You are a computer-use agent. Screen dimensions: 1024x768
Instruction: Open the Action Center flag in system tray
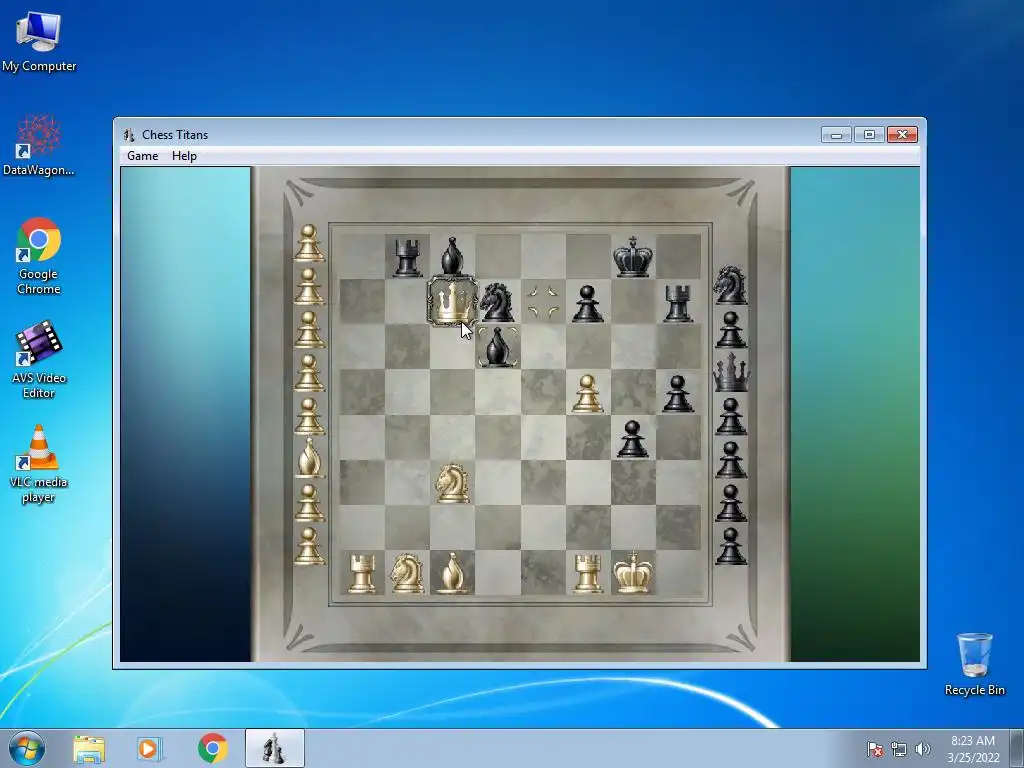[875, 749]
